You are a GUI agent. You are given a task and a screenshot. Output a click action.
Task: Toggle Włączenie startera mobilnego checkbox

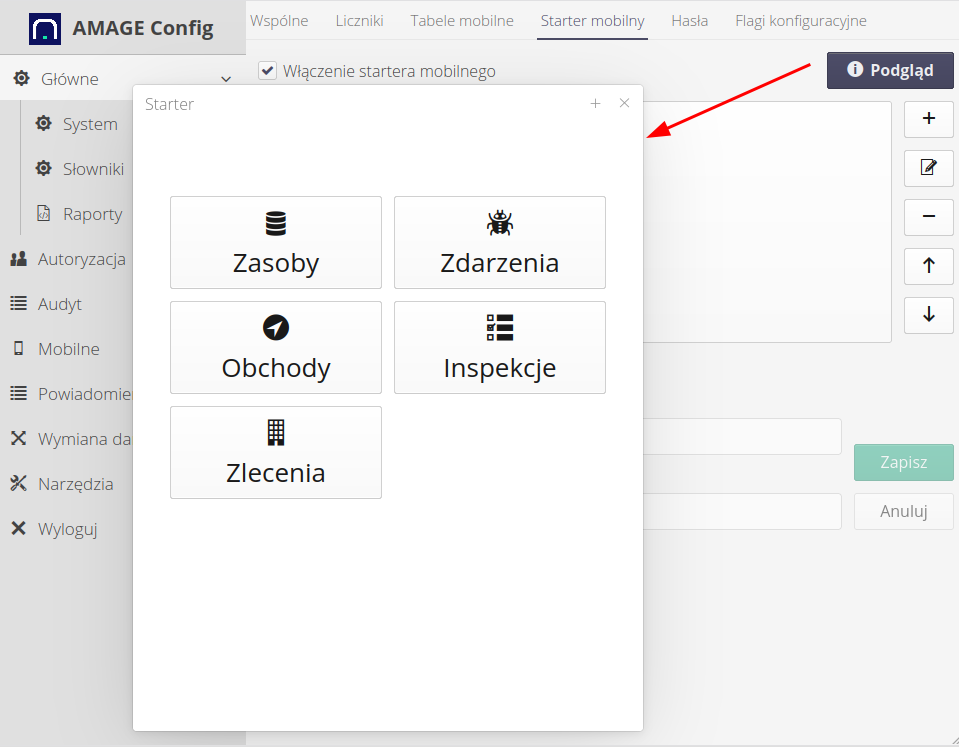tap(267, 71)
